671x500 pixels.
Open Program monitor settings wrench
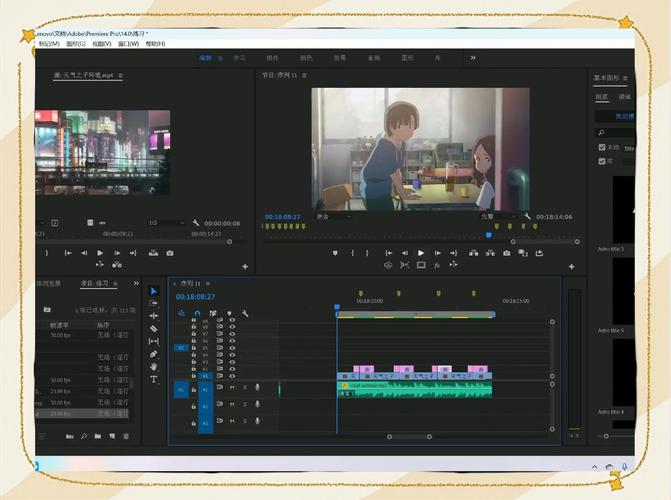click(527, 217)
